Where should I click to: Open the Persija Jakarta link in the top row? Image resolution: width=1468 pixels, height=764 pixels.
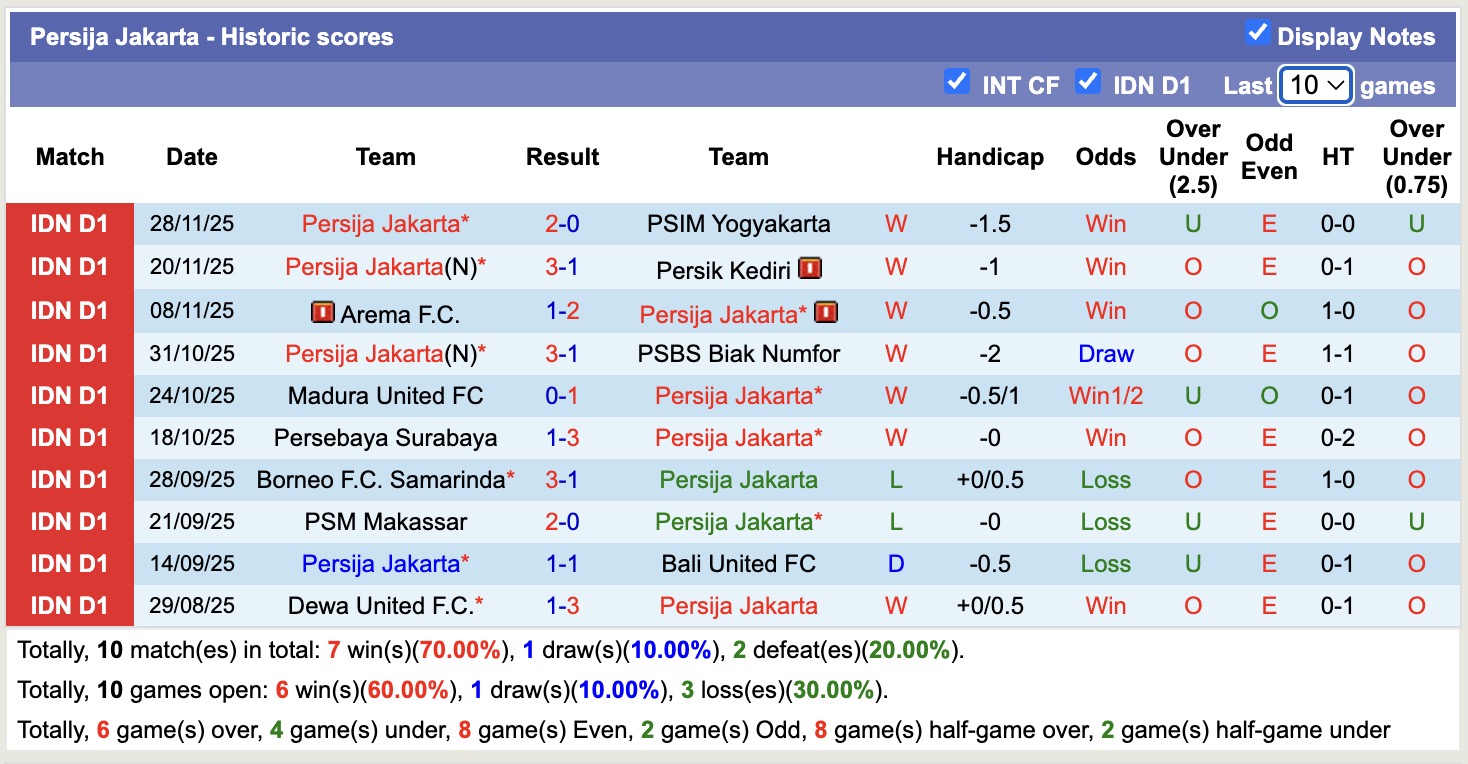pos(385,224)
